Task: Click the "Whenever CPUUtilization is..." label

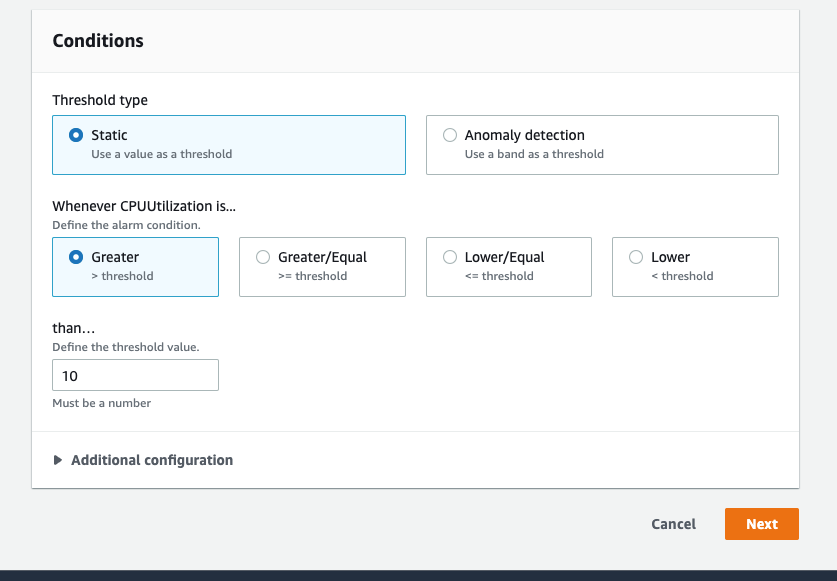Action: [144, 206]
